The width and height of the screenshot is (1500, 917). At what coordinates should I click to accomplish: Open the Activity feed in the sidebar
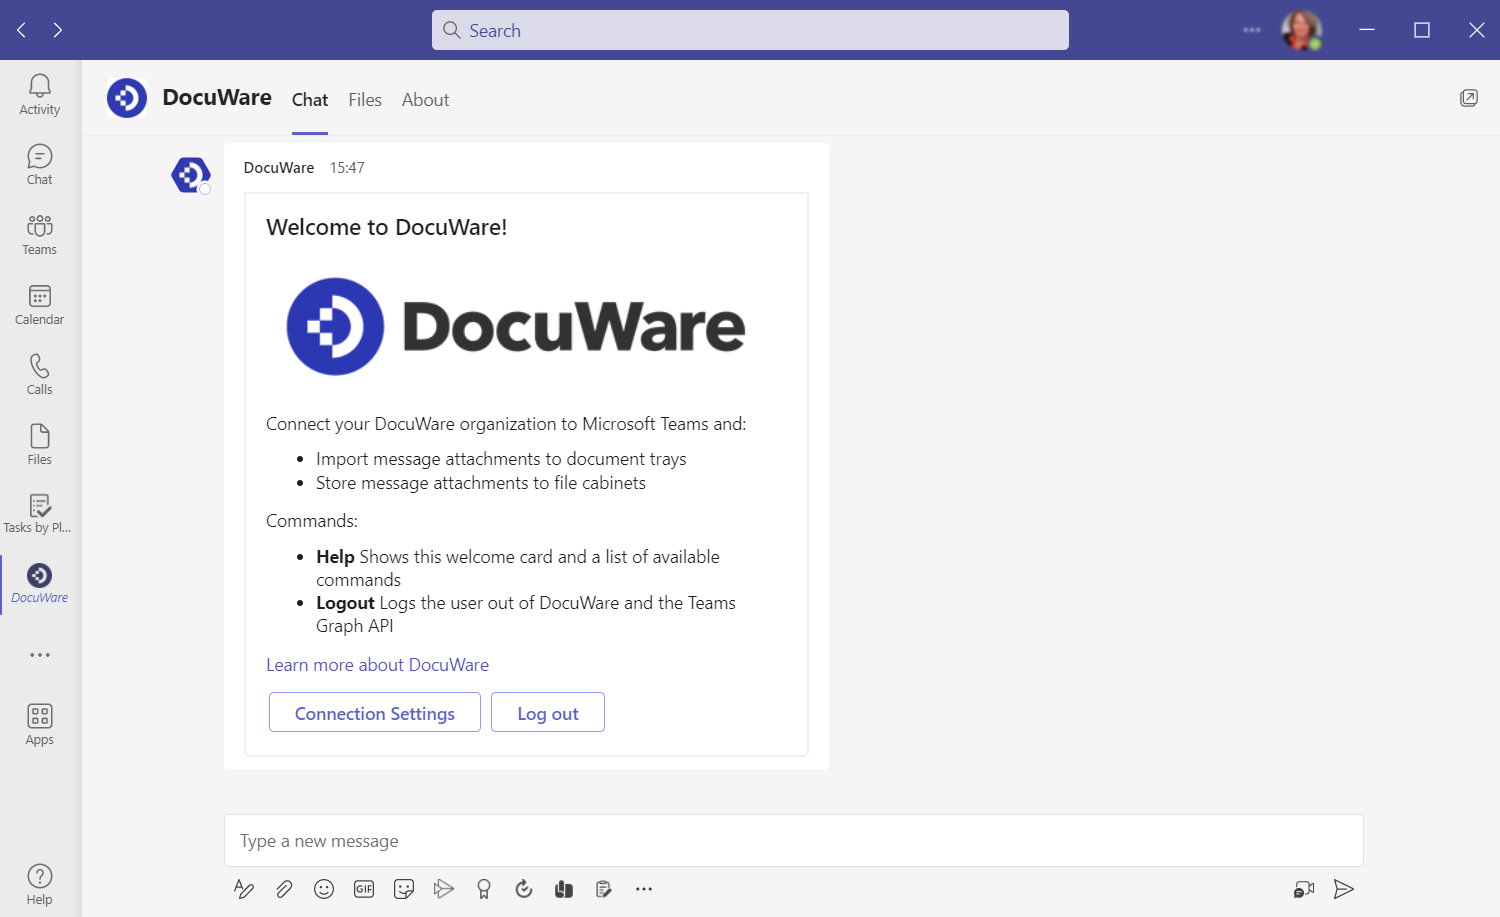tap(40, 95)
